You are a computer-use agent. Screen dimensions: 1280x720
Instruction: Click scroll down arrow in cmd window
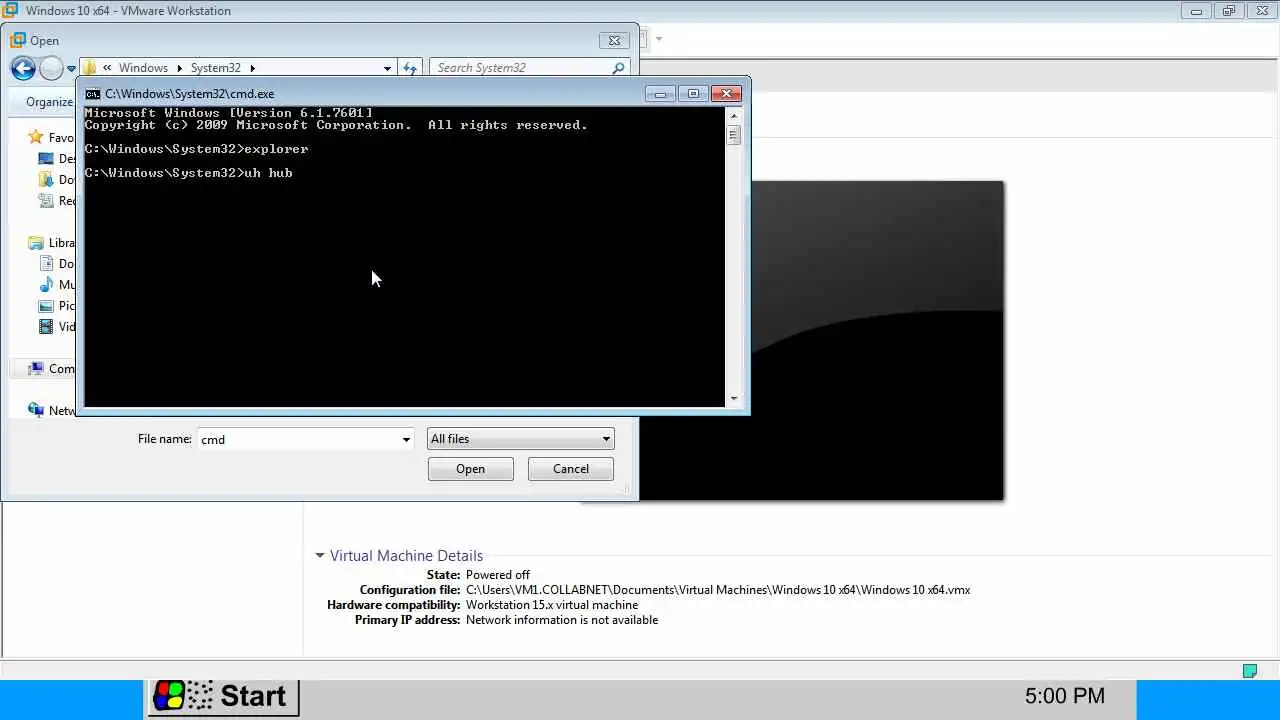[734, 399]
